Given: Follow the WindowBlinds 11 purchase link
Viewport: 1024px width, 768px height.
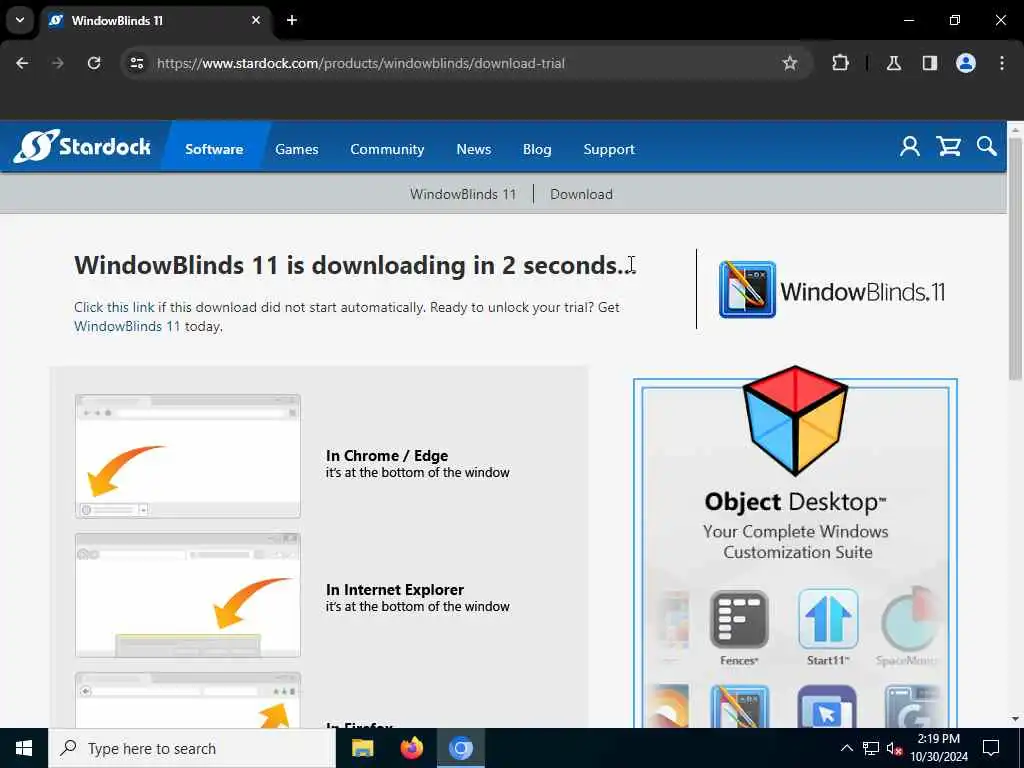Looking at the screenshot, I should point(127,326).
